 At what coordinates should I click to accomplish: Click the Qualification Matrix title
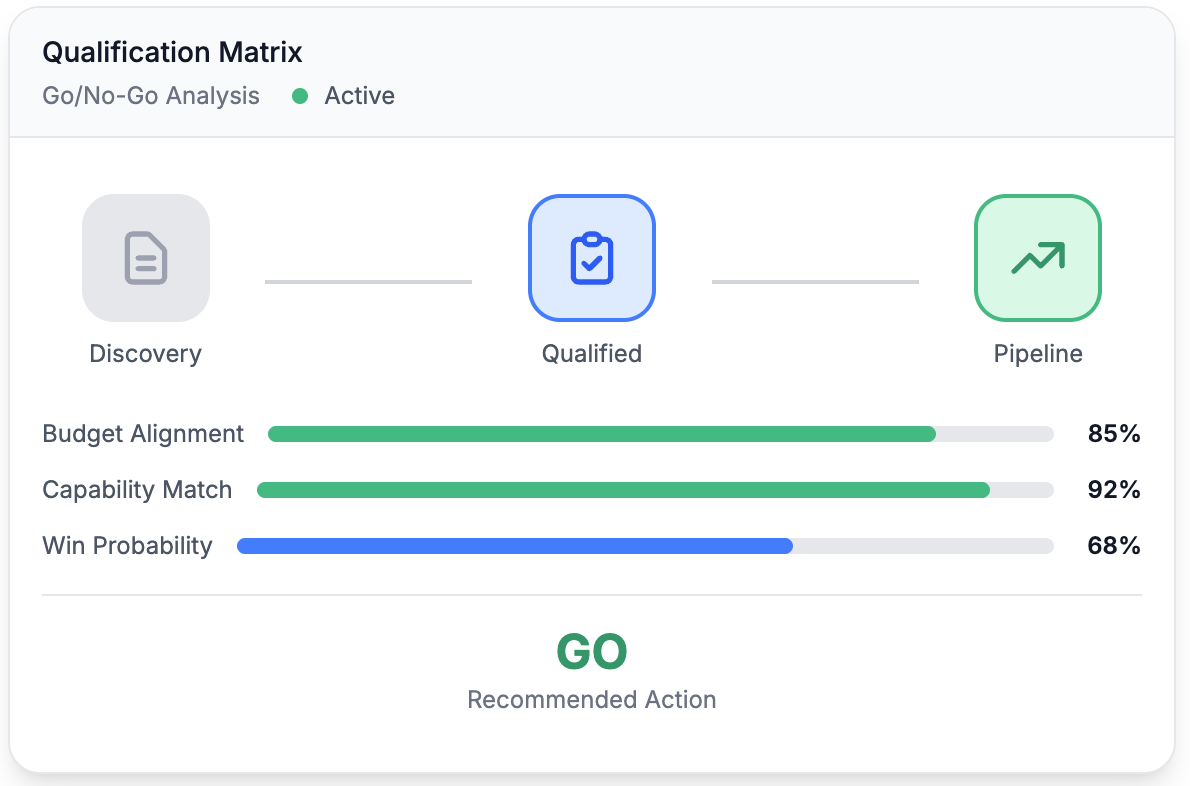tap(172, 52)
